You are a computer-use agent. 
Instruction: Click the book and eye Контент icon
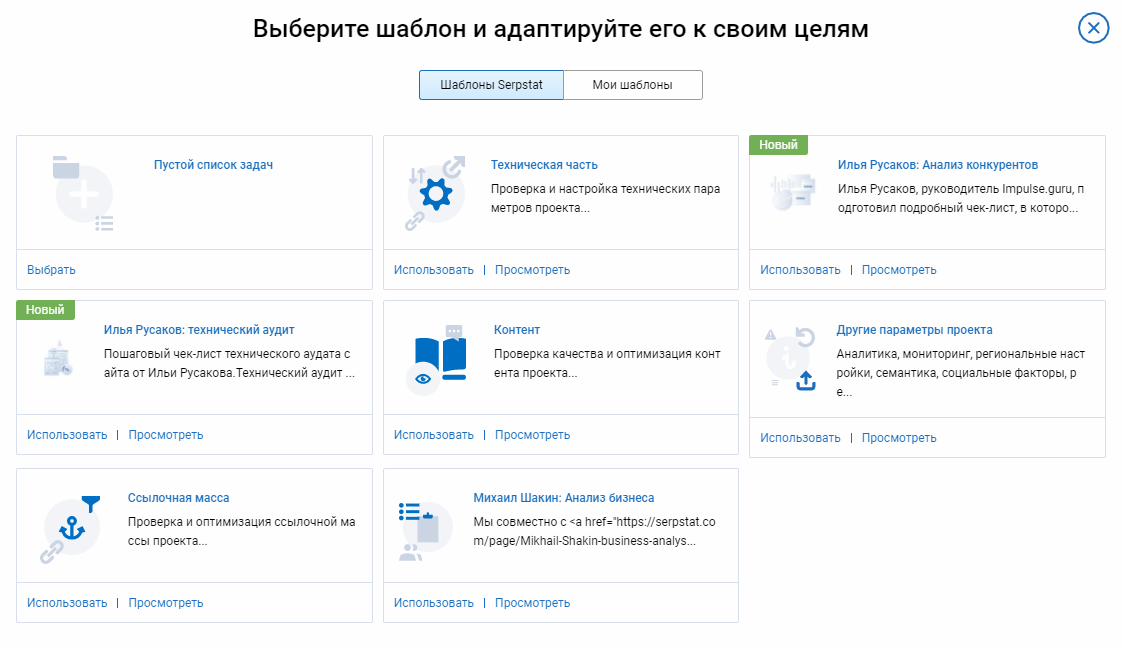436,360
